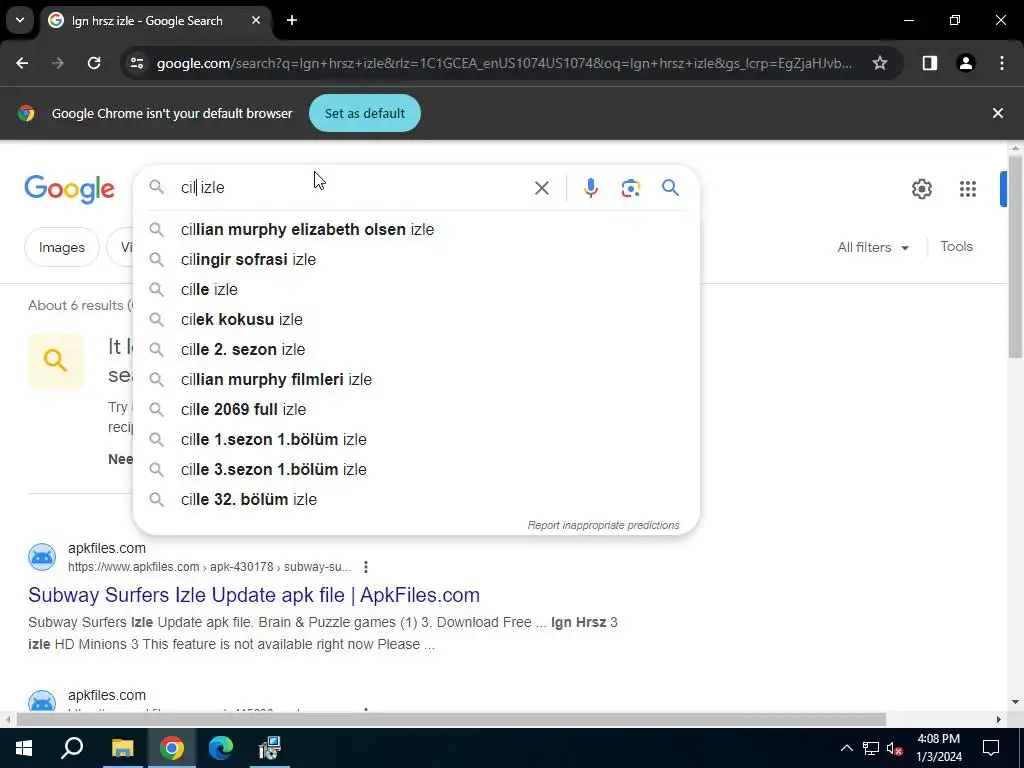Click inside the 'cil izle' search field
This screenshot has width=1024, height=768.
click(353, 187)
